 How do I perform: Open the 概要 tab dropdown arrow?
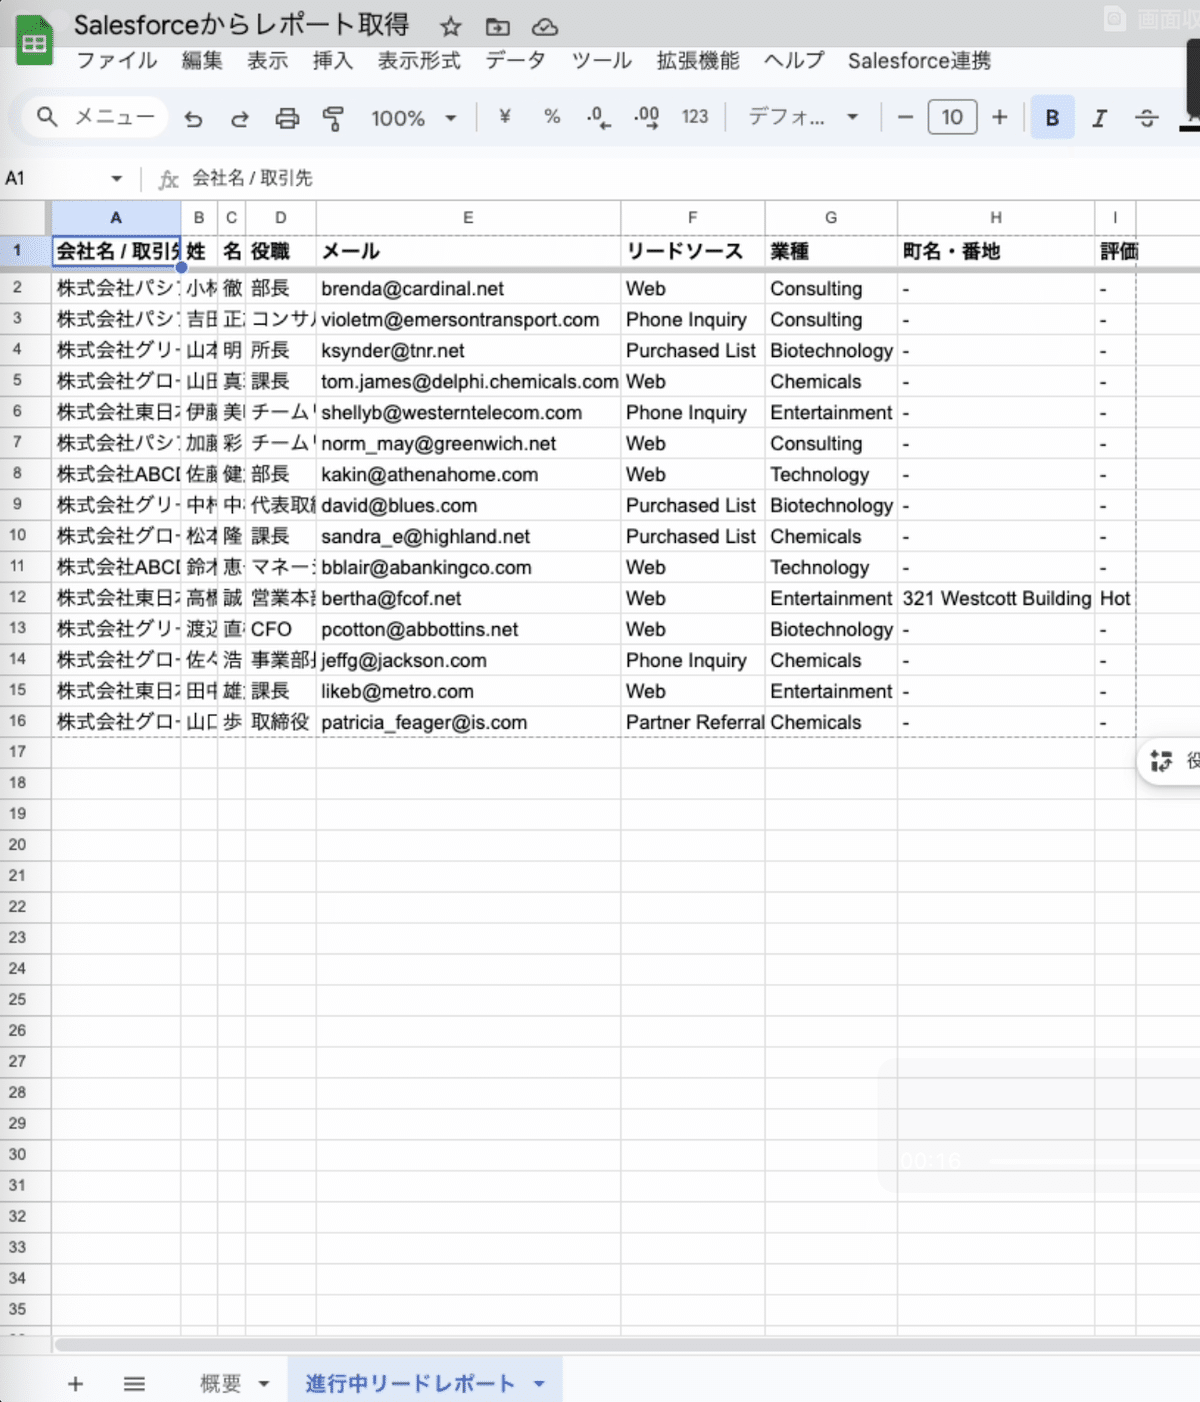(x=264, y=1384)
